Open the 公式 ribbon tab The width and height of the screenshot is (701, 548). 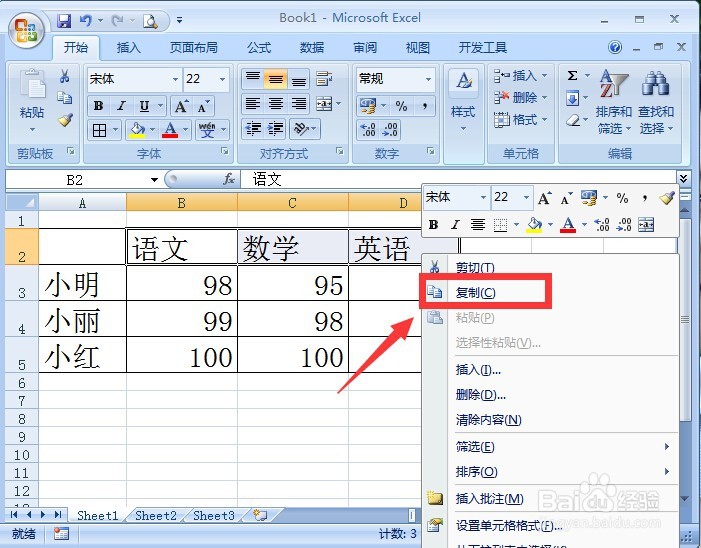[259, 47]
